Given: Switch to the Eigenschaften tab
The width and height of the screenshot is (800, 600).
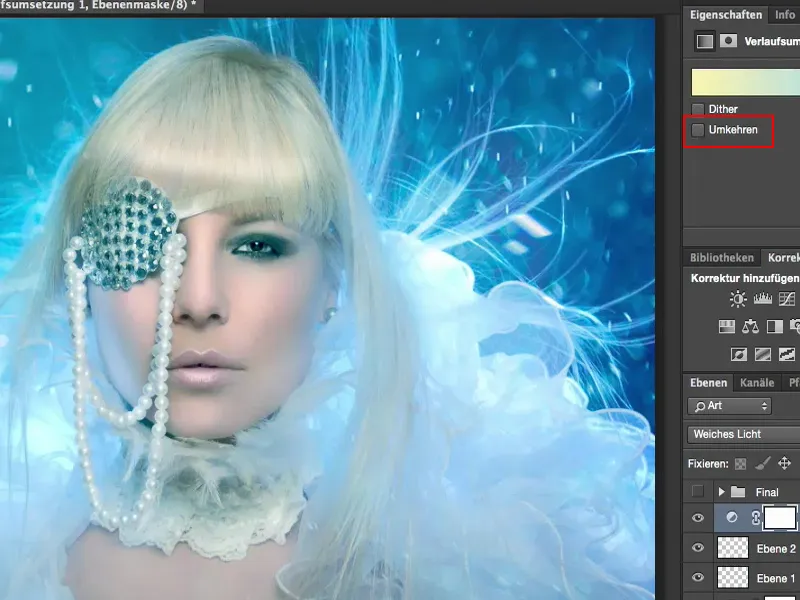Looking at the screenshot, I should tap(726, 15).
